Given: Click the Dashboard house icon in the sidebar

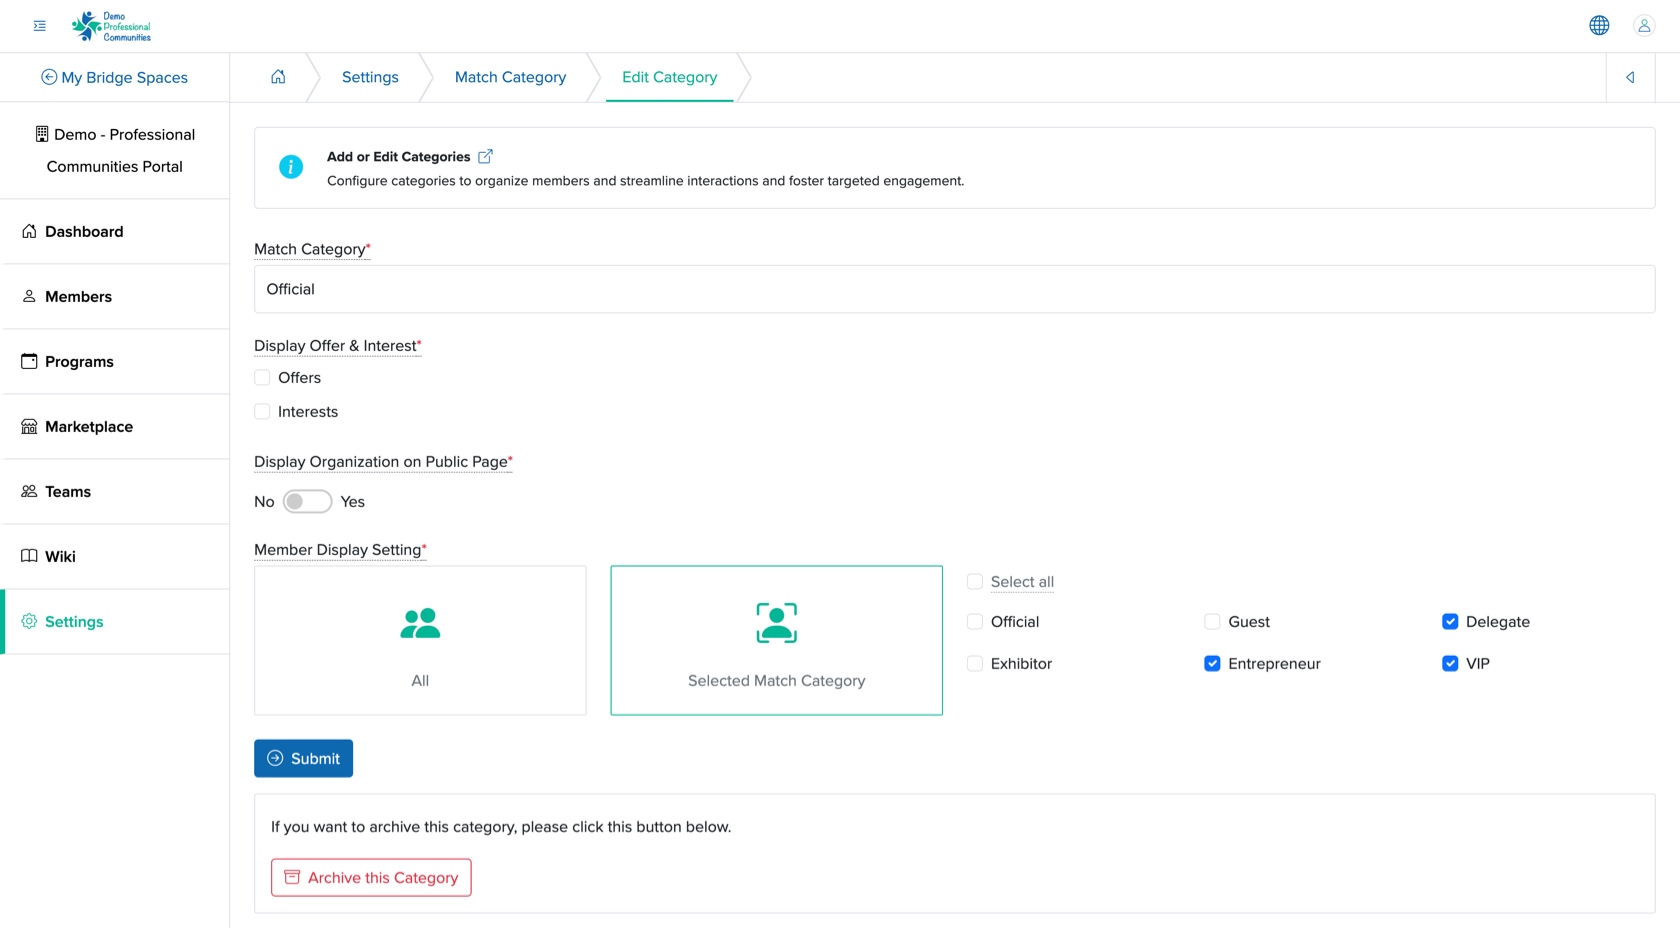Looking at the screenshot, I should click(x=29, y=231).
